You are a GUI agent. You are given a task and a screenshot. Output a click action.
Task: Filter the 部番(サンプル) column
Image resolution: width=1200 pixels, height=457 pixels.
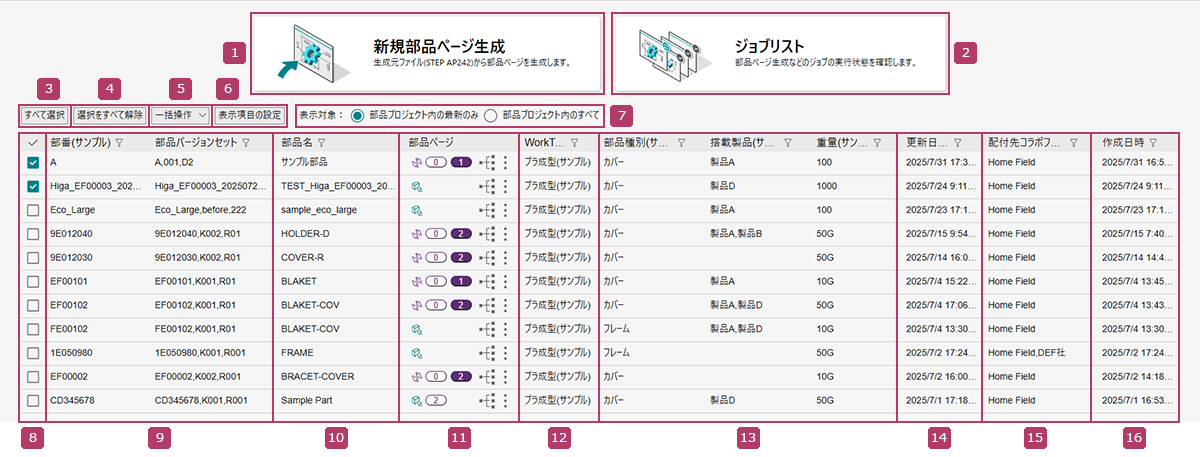119,144
